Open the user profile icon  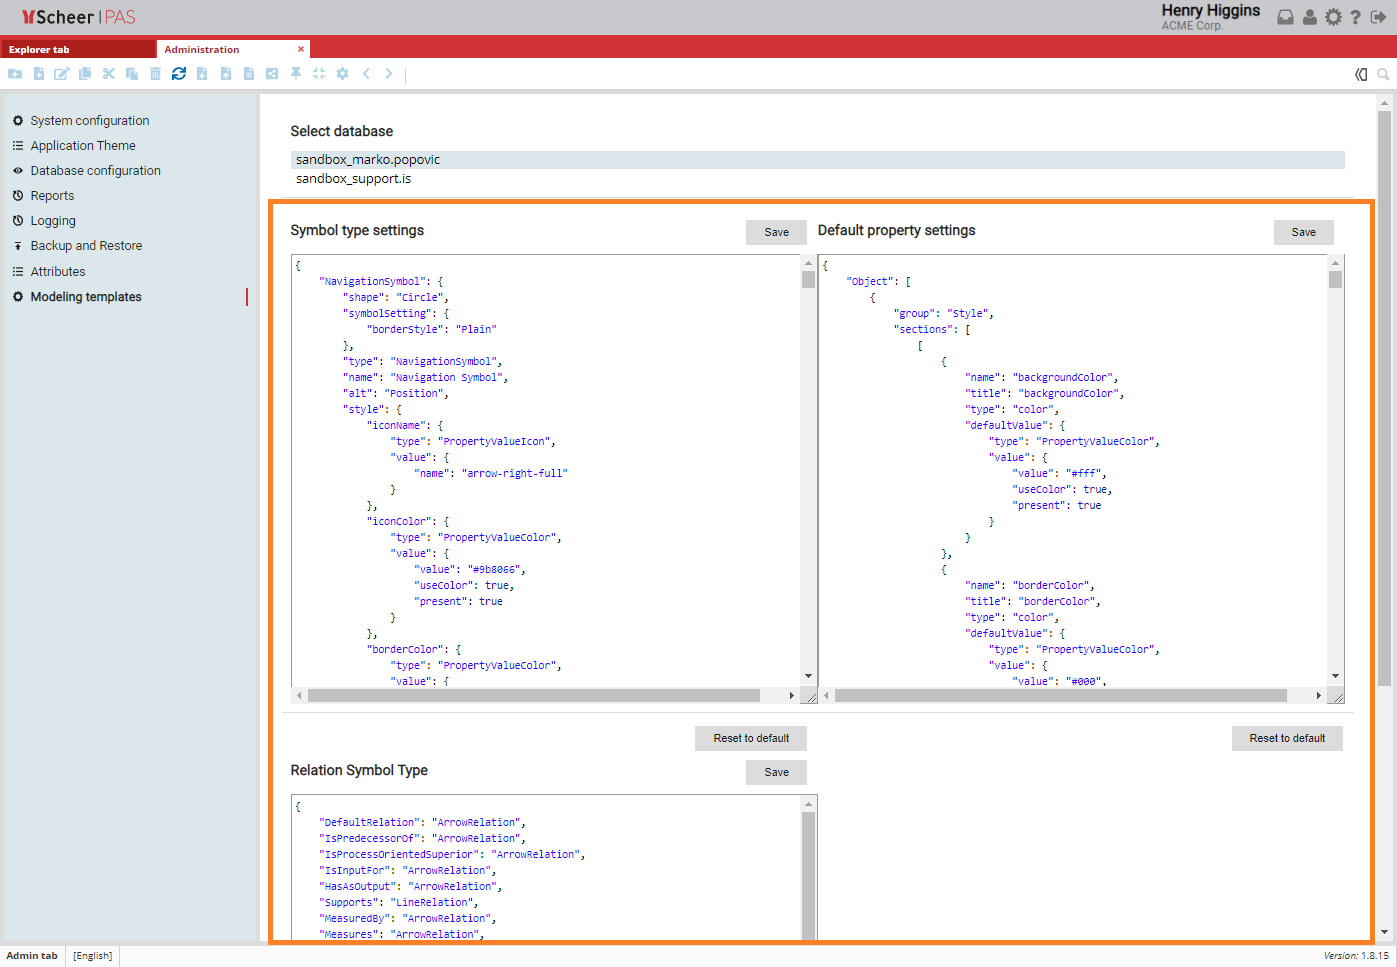1309,17
